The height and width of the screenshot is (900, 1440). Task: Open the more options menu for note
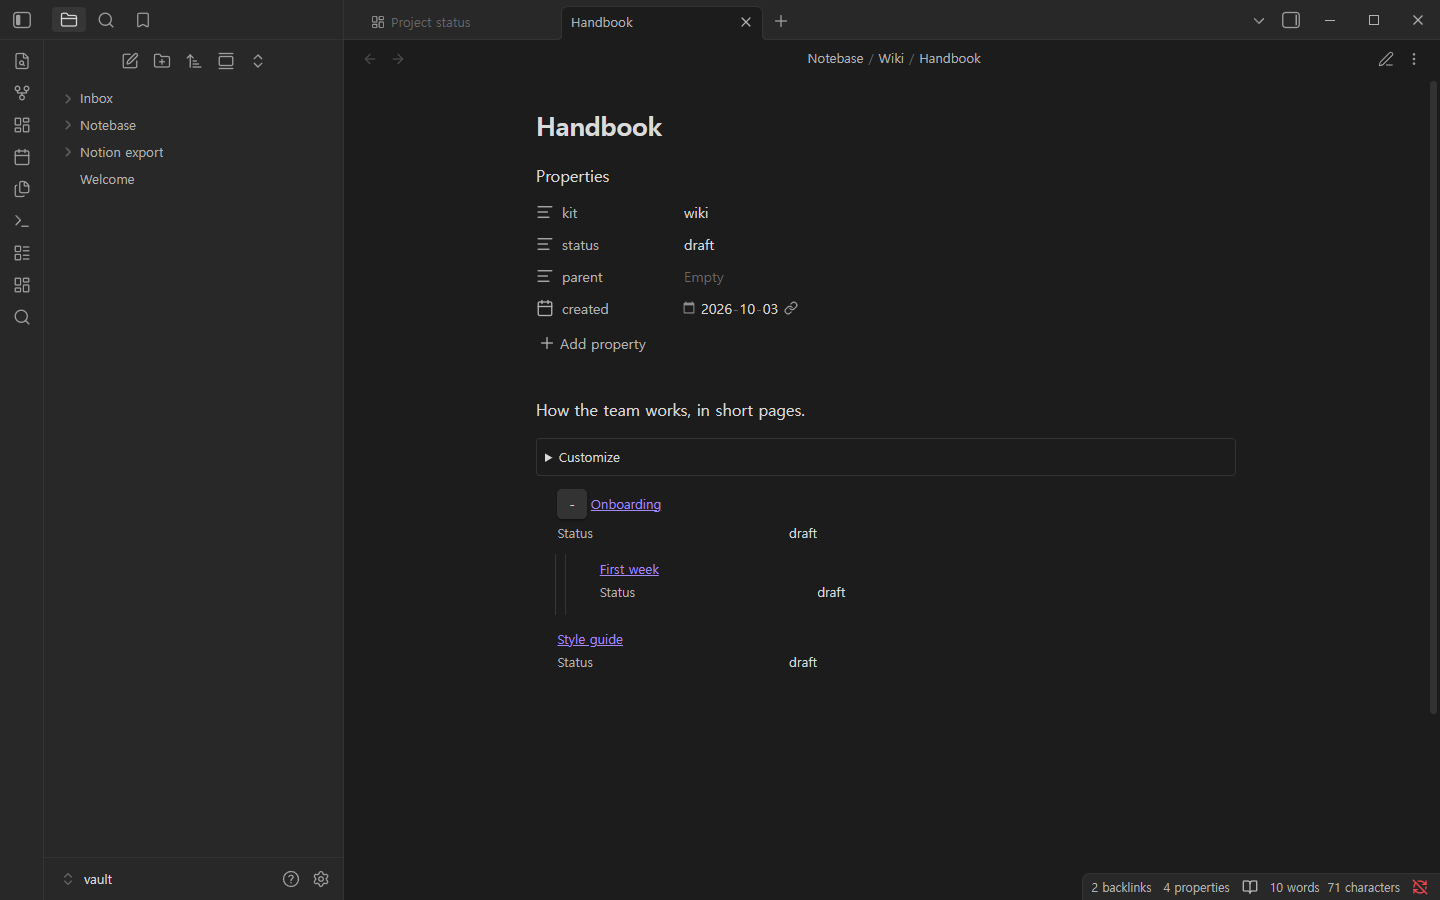pyautogui.click(x=1414, y=59)
